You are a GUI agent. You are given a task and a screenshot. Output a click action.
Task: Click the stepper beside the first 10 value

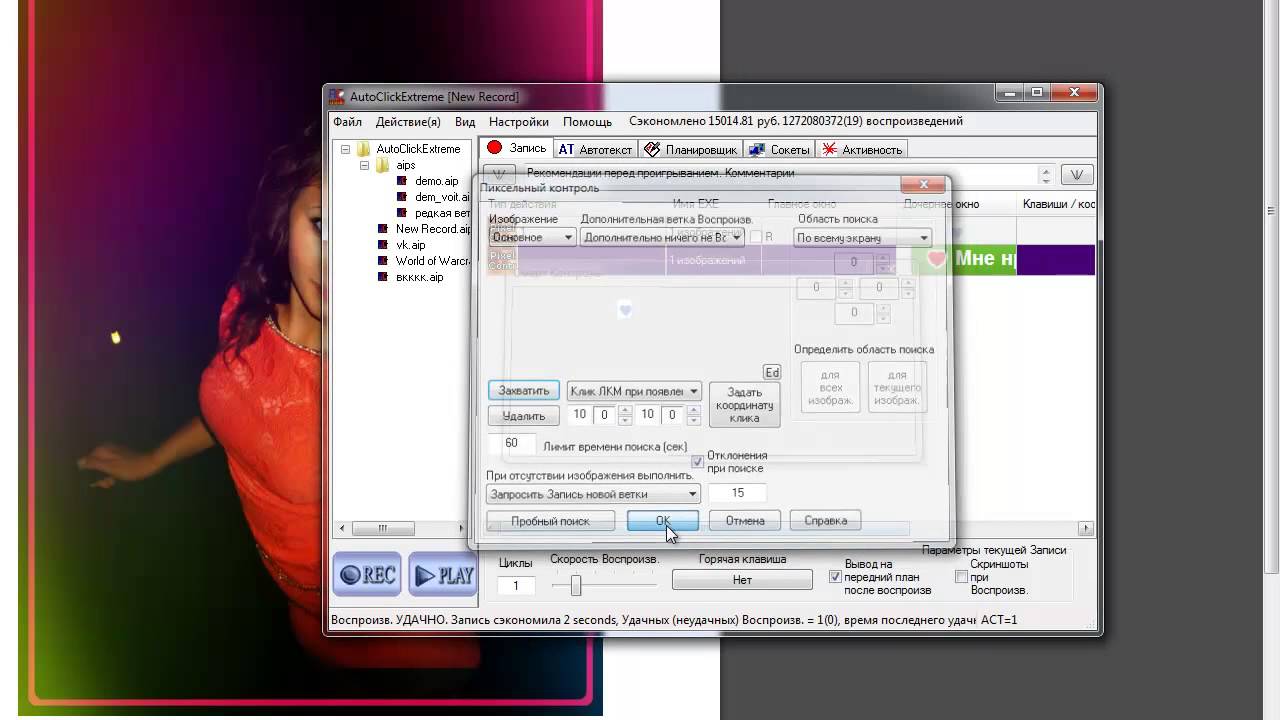[624, 414]
